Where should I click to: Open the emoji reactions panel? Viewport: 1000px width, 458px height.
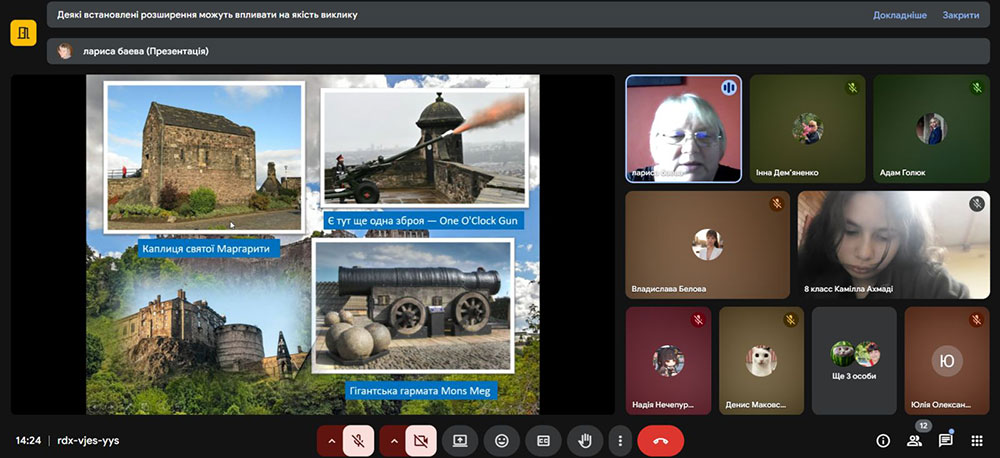click(x=501, y=440)
